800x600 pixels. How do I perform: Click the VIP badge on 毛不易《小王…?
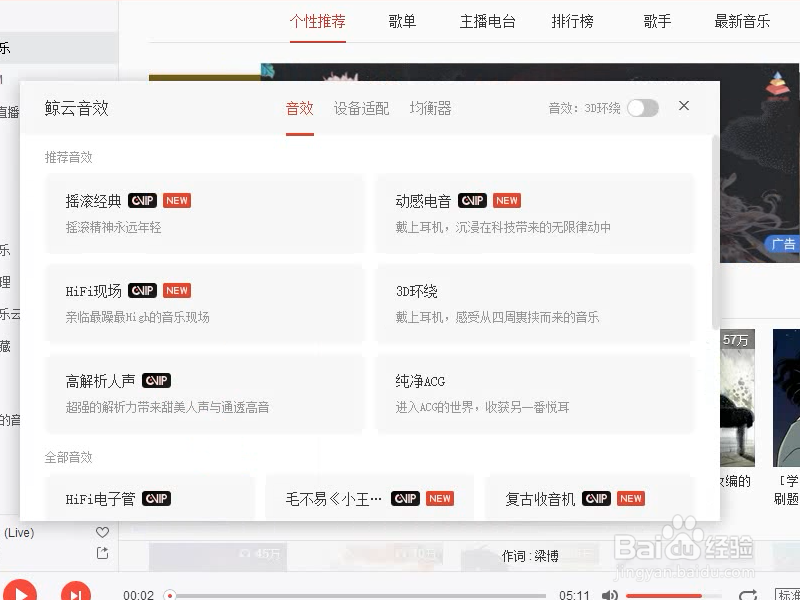(406, 498)
